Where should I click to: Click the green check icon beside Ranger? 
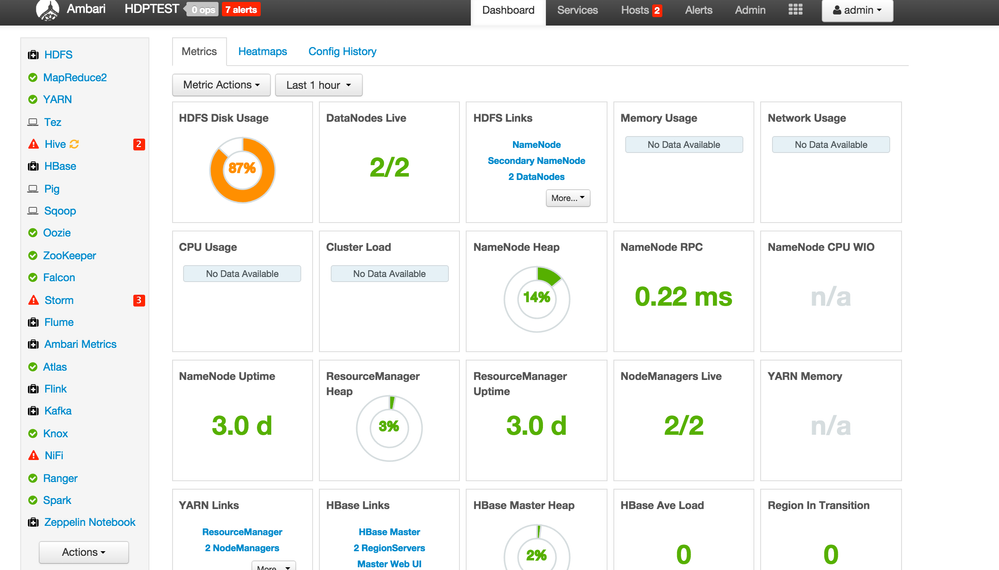[32, 478]
